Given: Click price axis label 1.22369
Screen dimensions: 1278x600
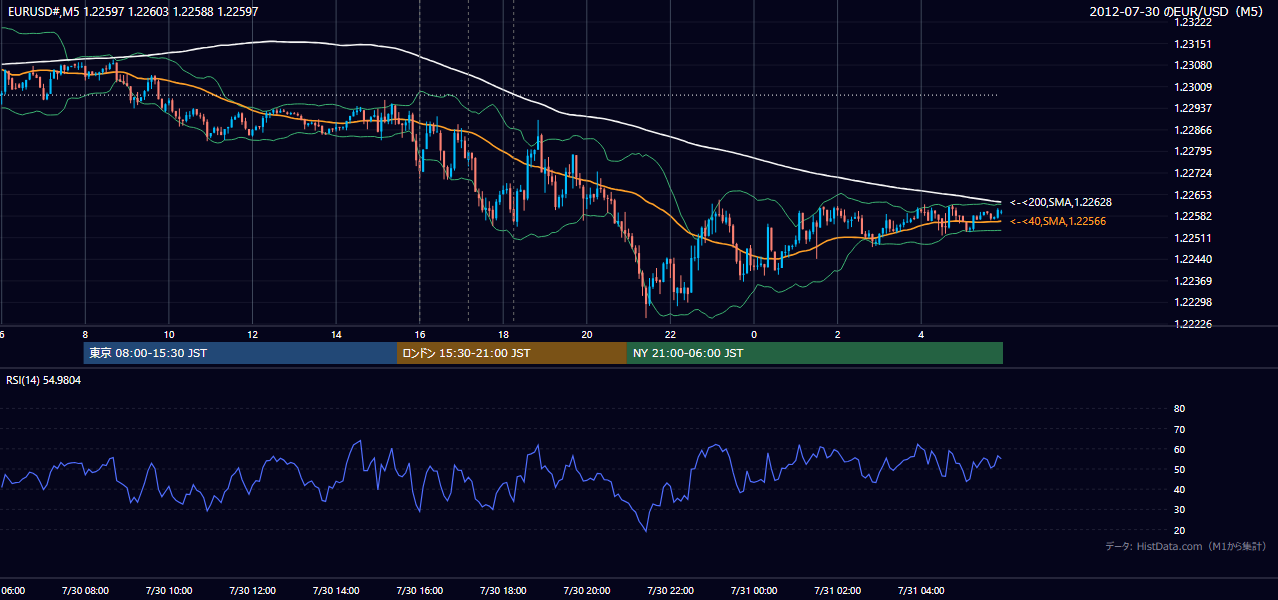Looking at the screenshot, I should click(1193, 281).
